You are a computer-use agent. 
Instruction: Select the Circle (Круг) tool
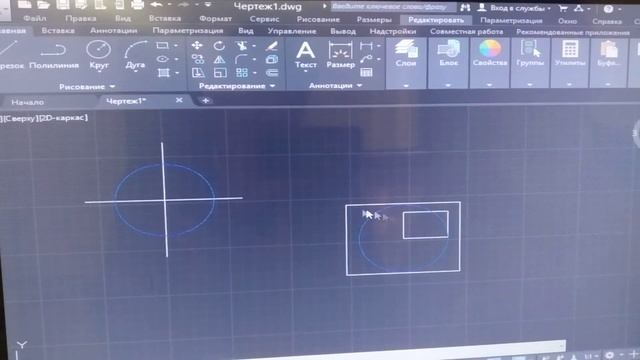99,56
